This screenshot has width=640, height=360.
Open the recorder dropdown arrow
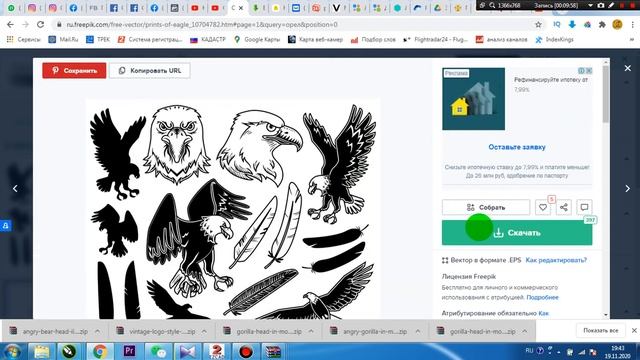click(590, 5)
